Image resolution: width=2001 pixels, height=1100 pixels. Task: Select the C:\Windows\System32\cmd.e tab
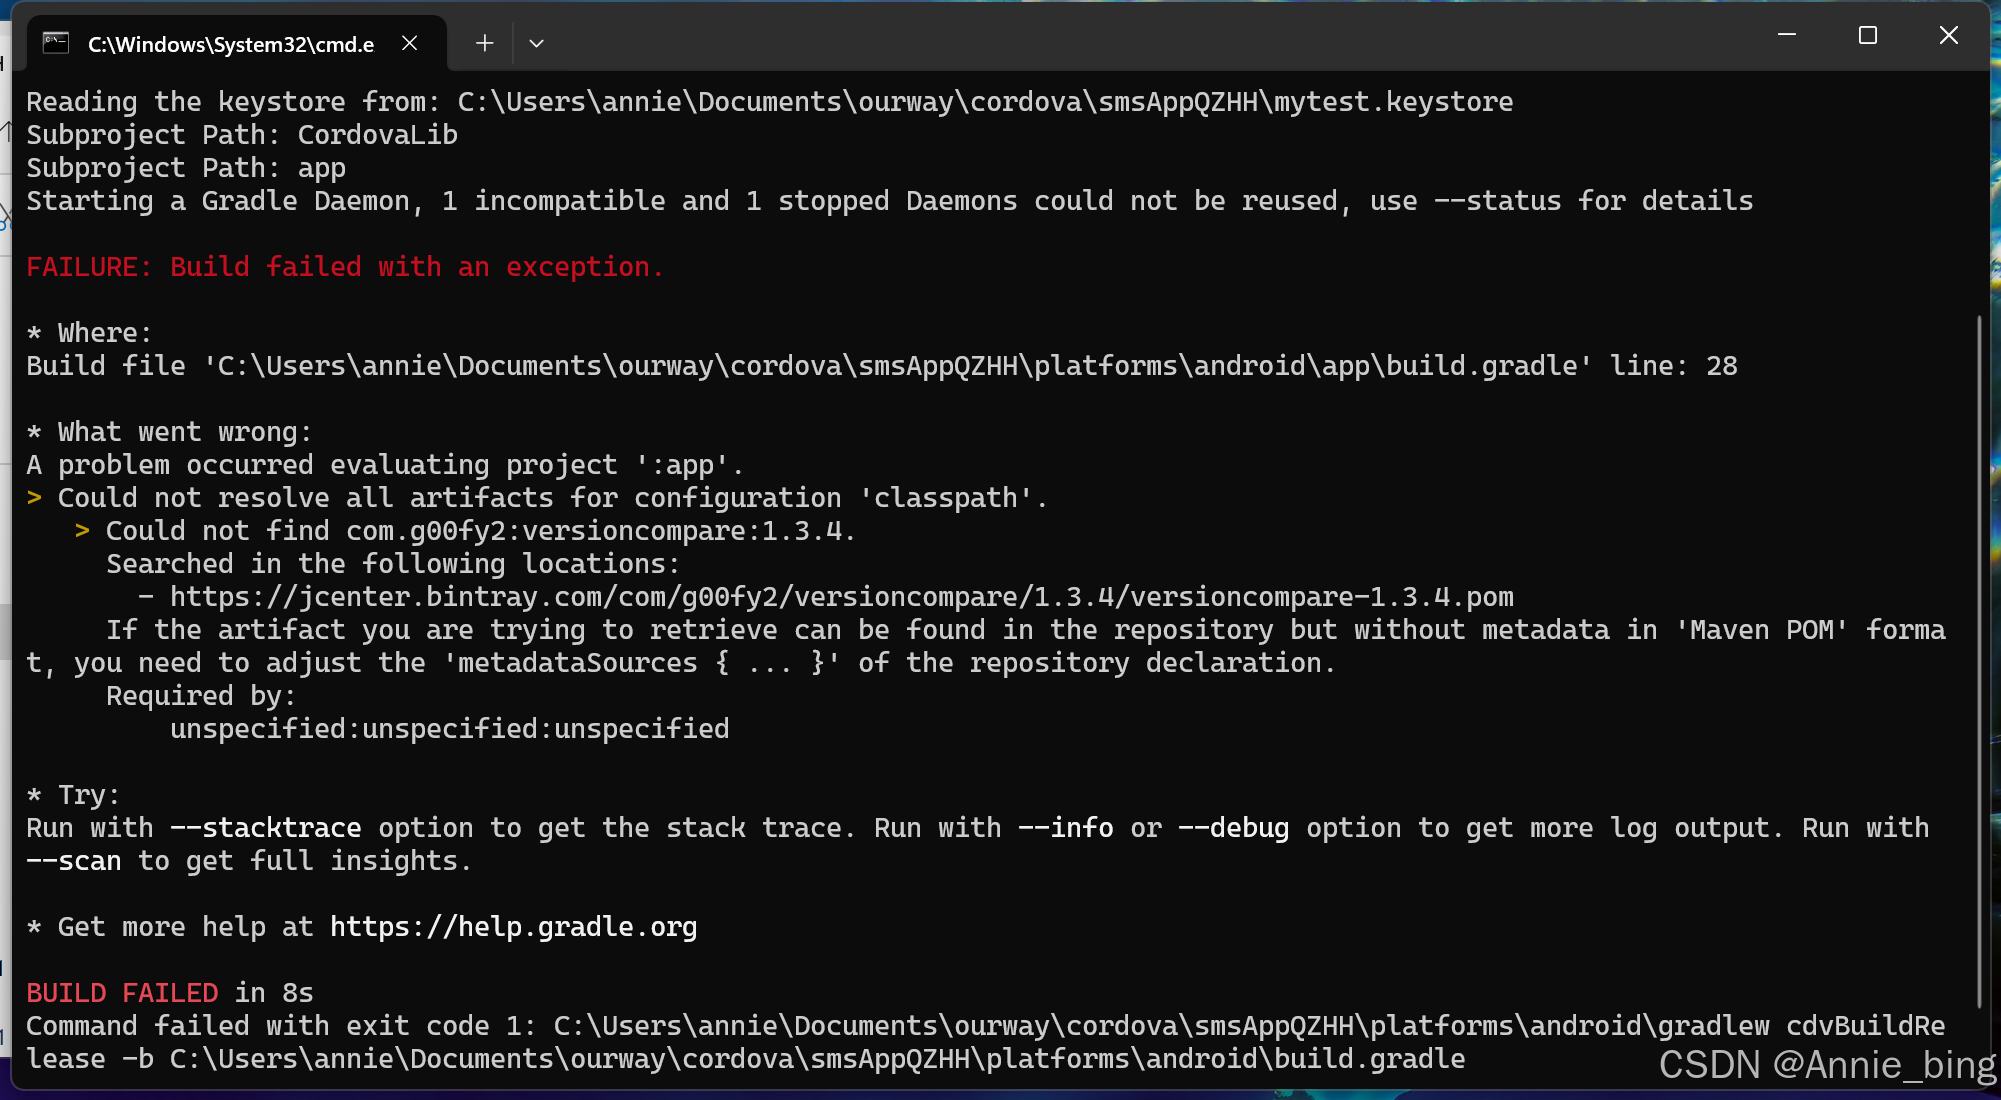pyautogui.click(x=230, y=44)
